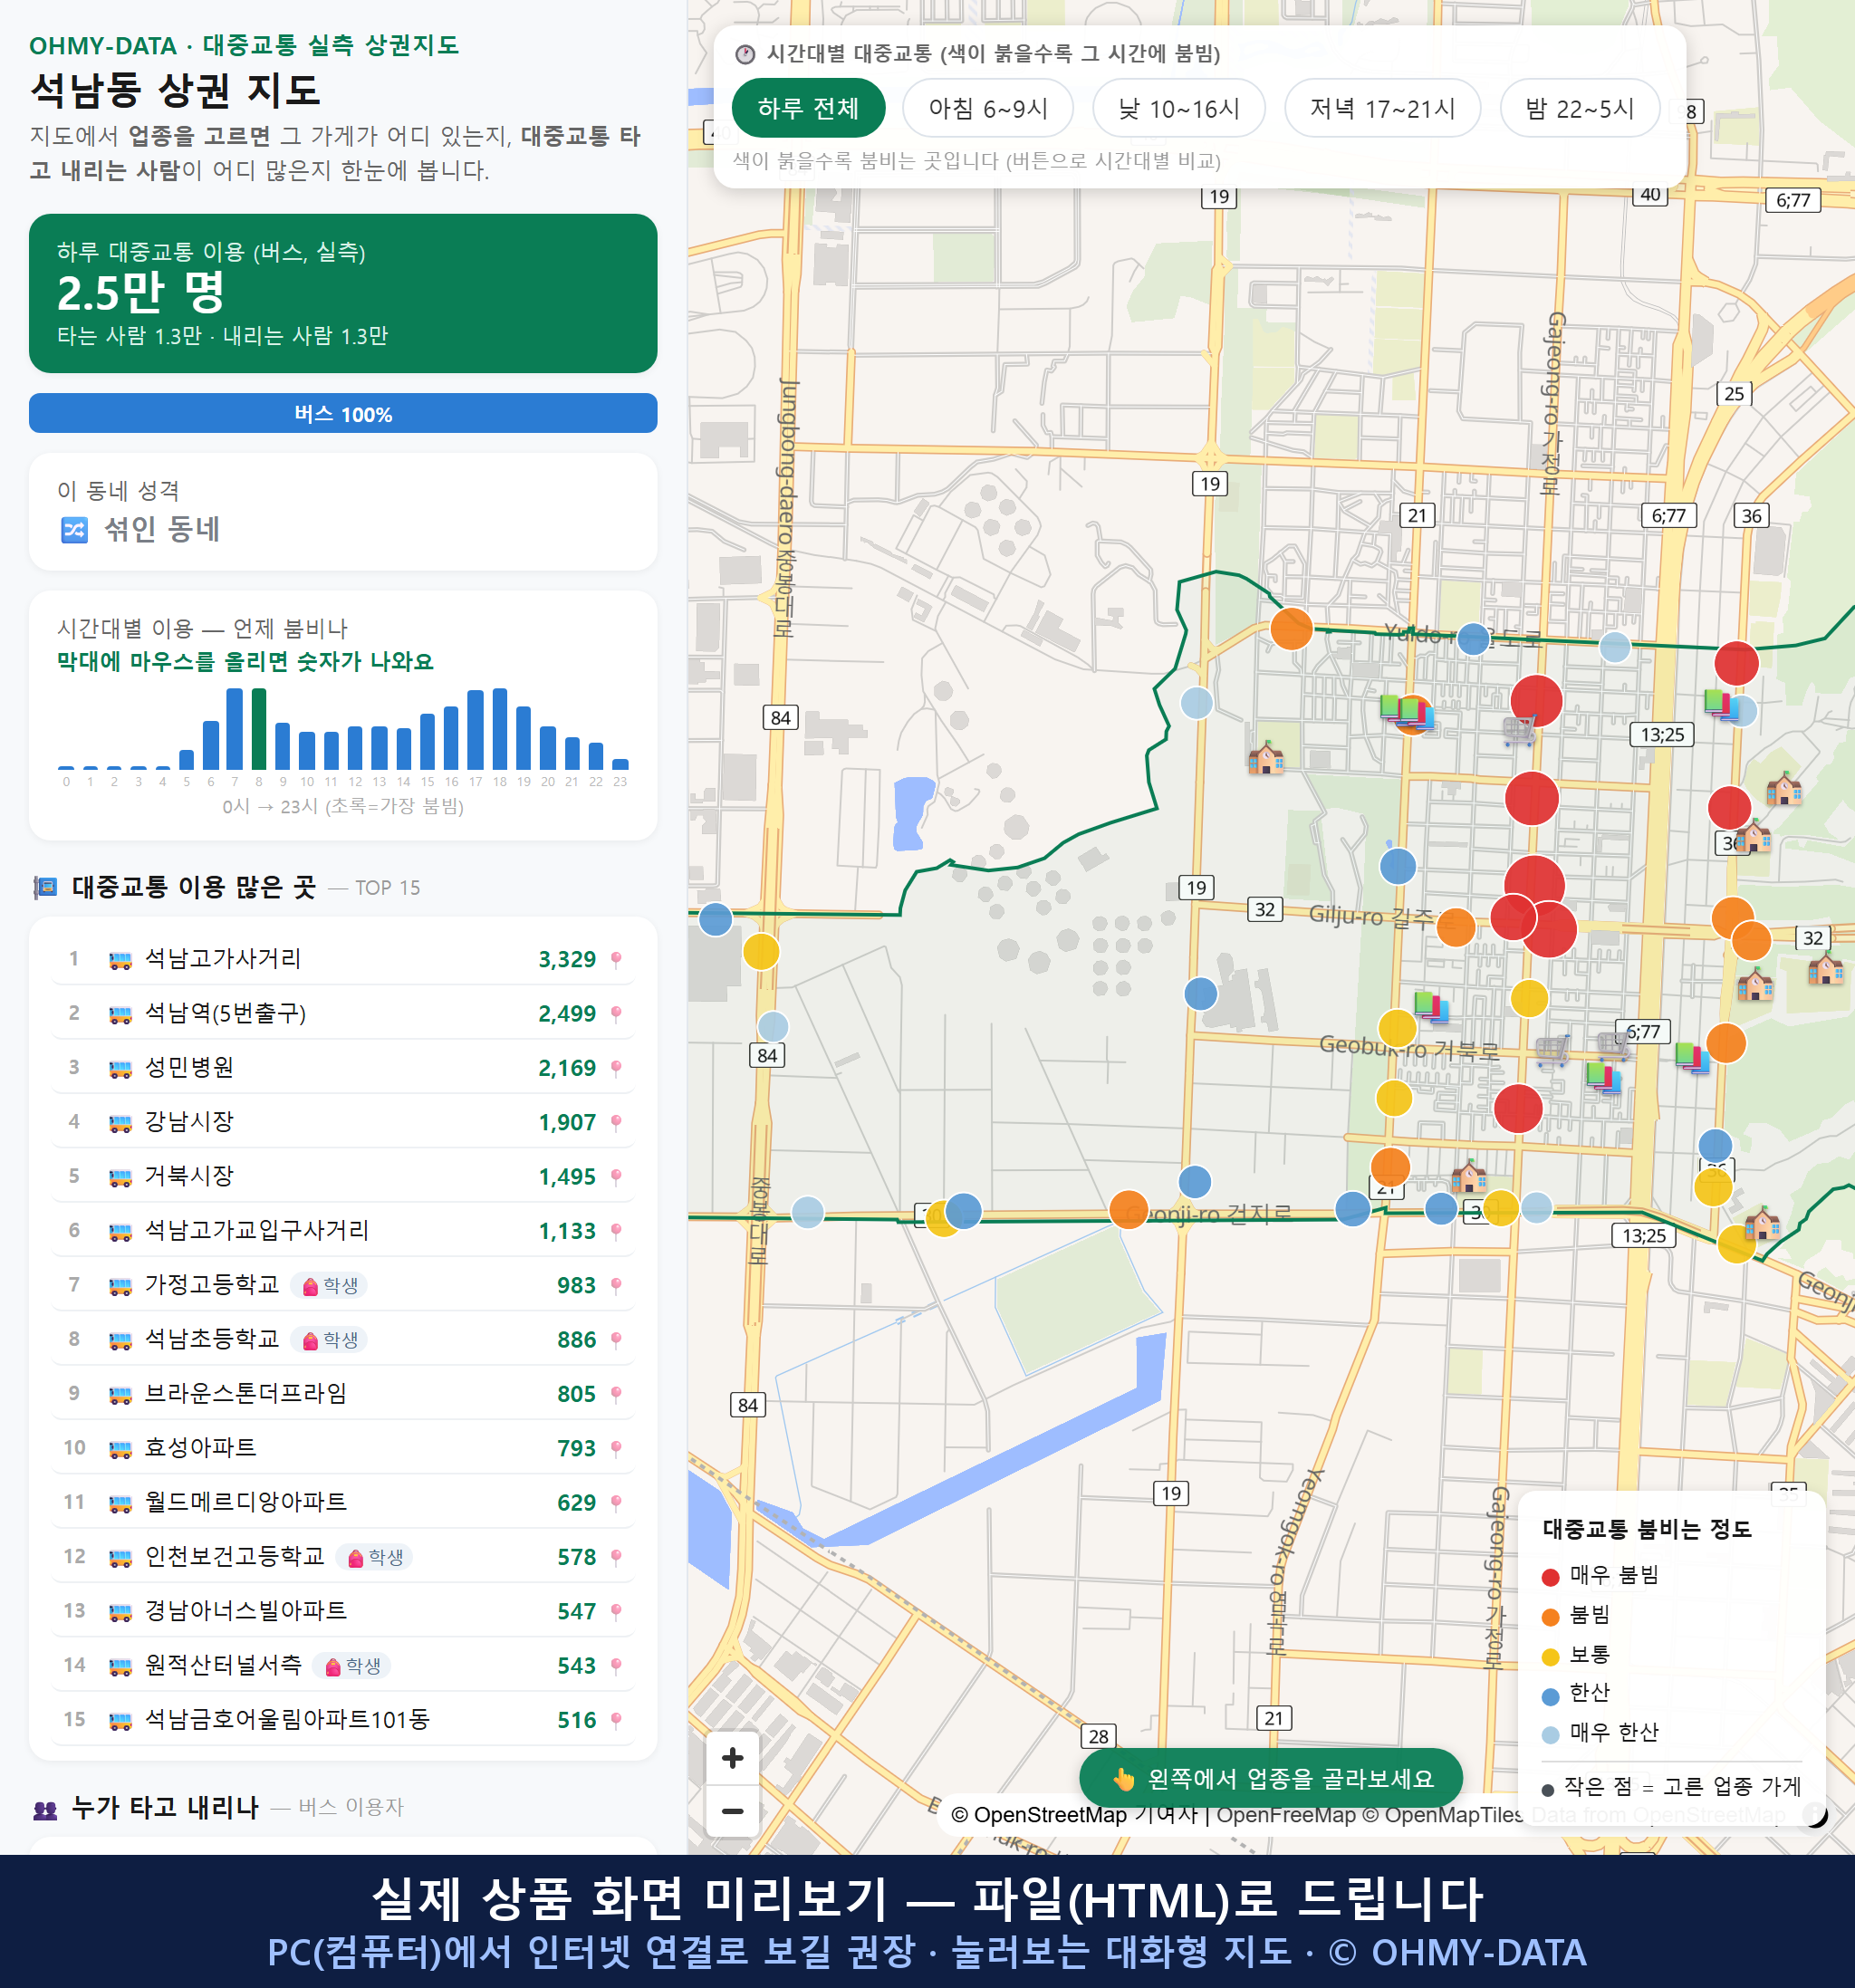Viewport: 1855px width, 1988px height.
Task: Select the 아침 6~9시 time filter
Action: click(x=988, y=108)
